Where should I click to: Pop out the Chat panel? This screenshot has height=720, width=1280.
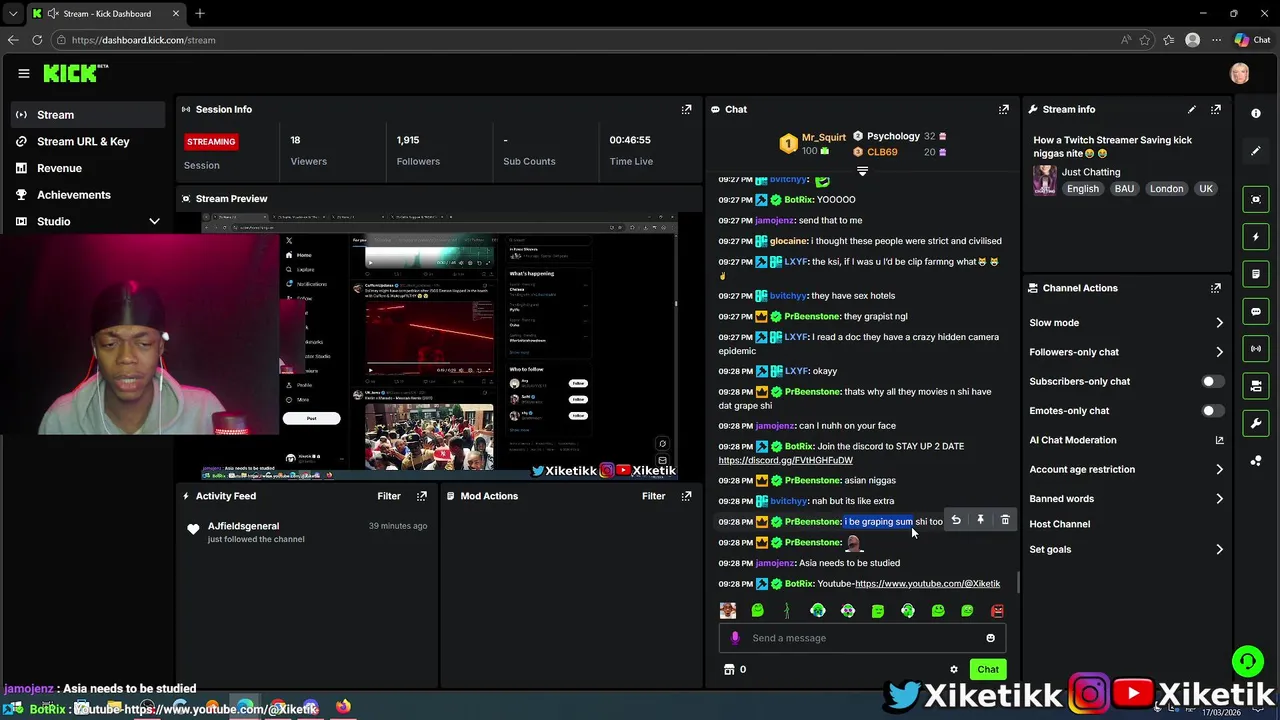[x=1004, y=109]
